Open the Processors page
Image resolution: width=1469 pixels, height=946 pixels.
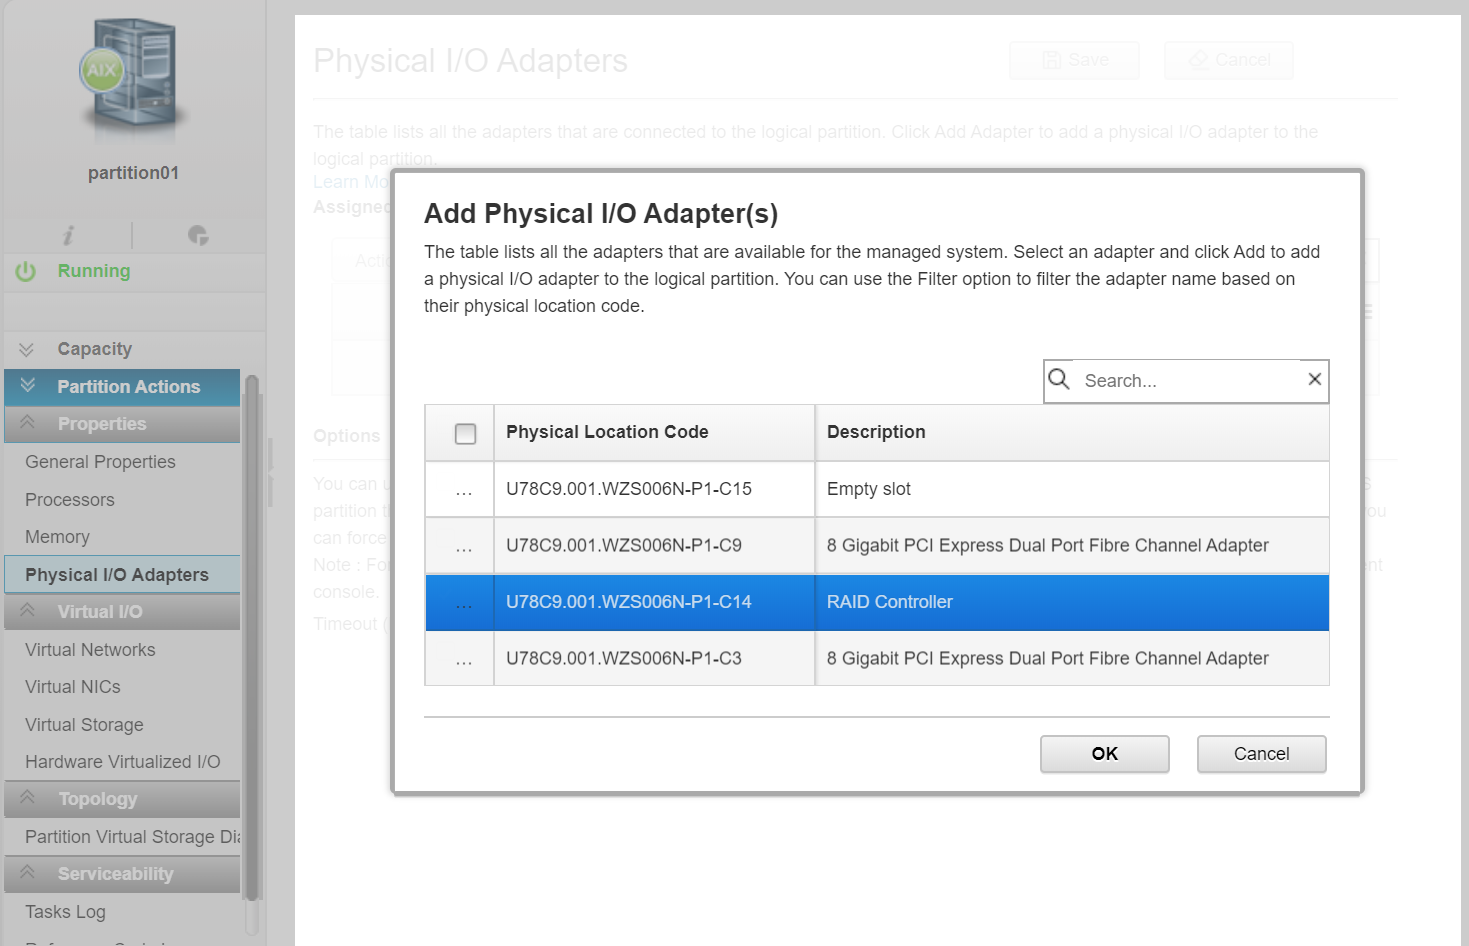pos(70,500)
